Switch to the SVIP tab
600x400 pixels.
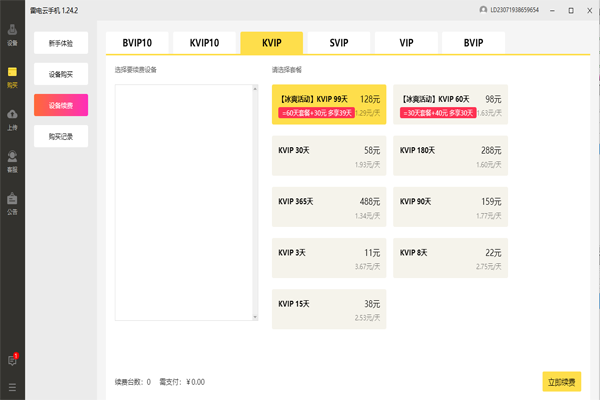(x=338, y=43)
